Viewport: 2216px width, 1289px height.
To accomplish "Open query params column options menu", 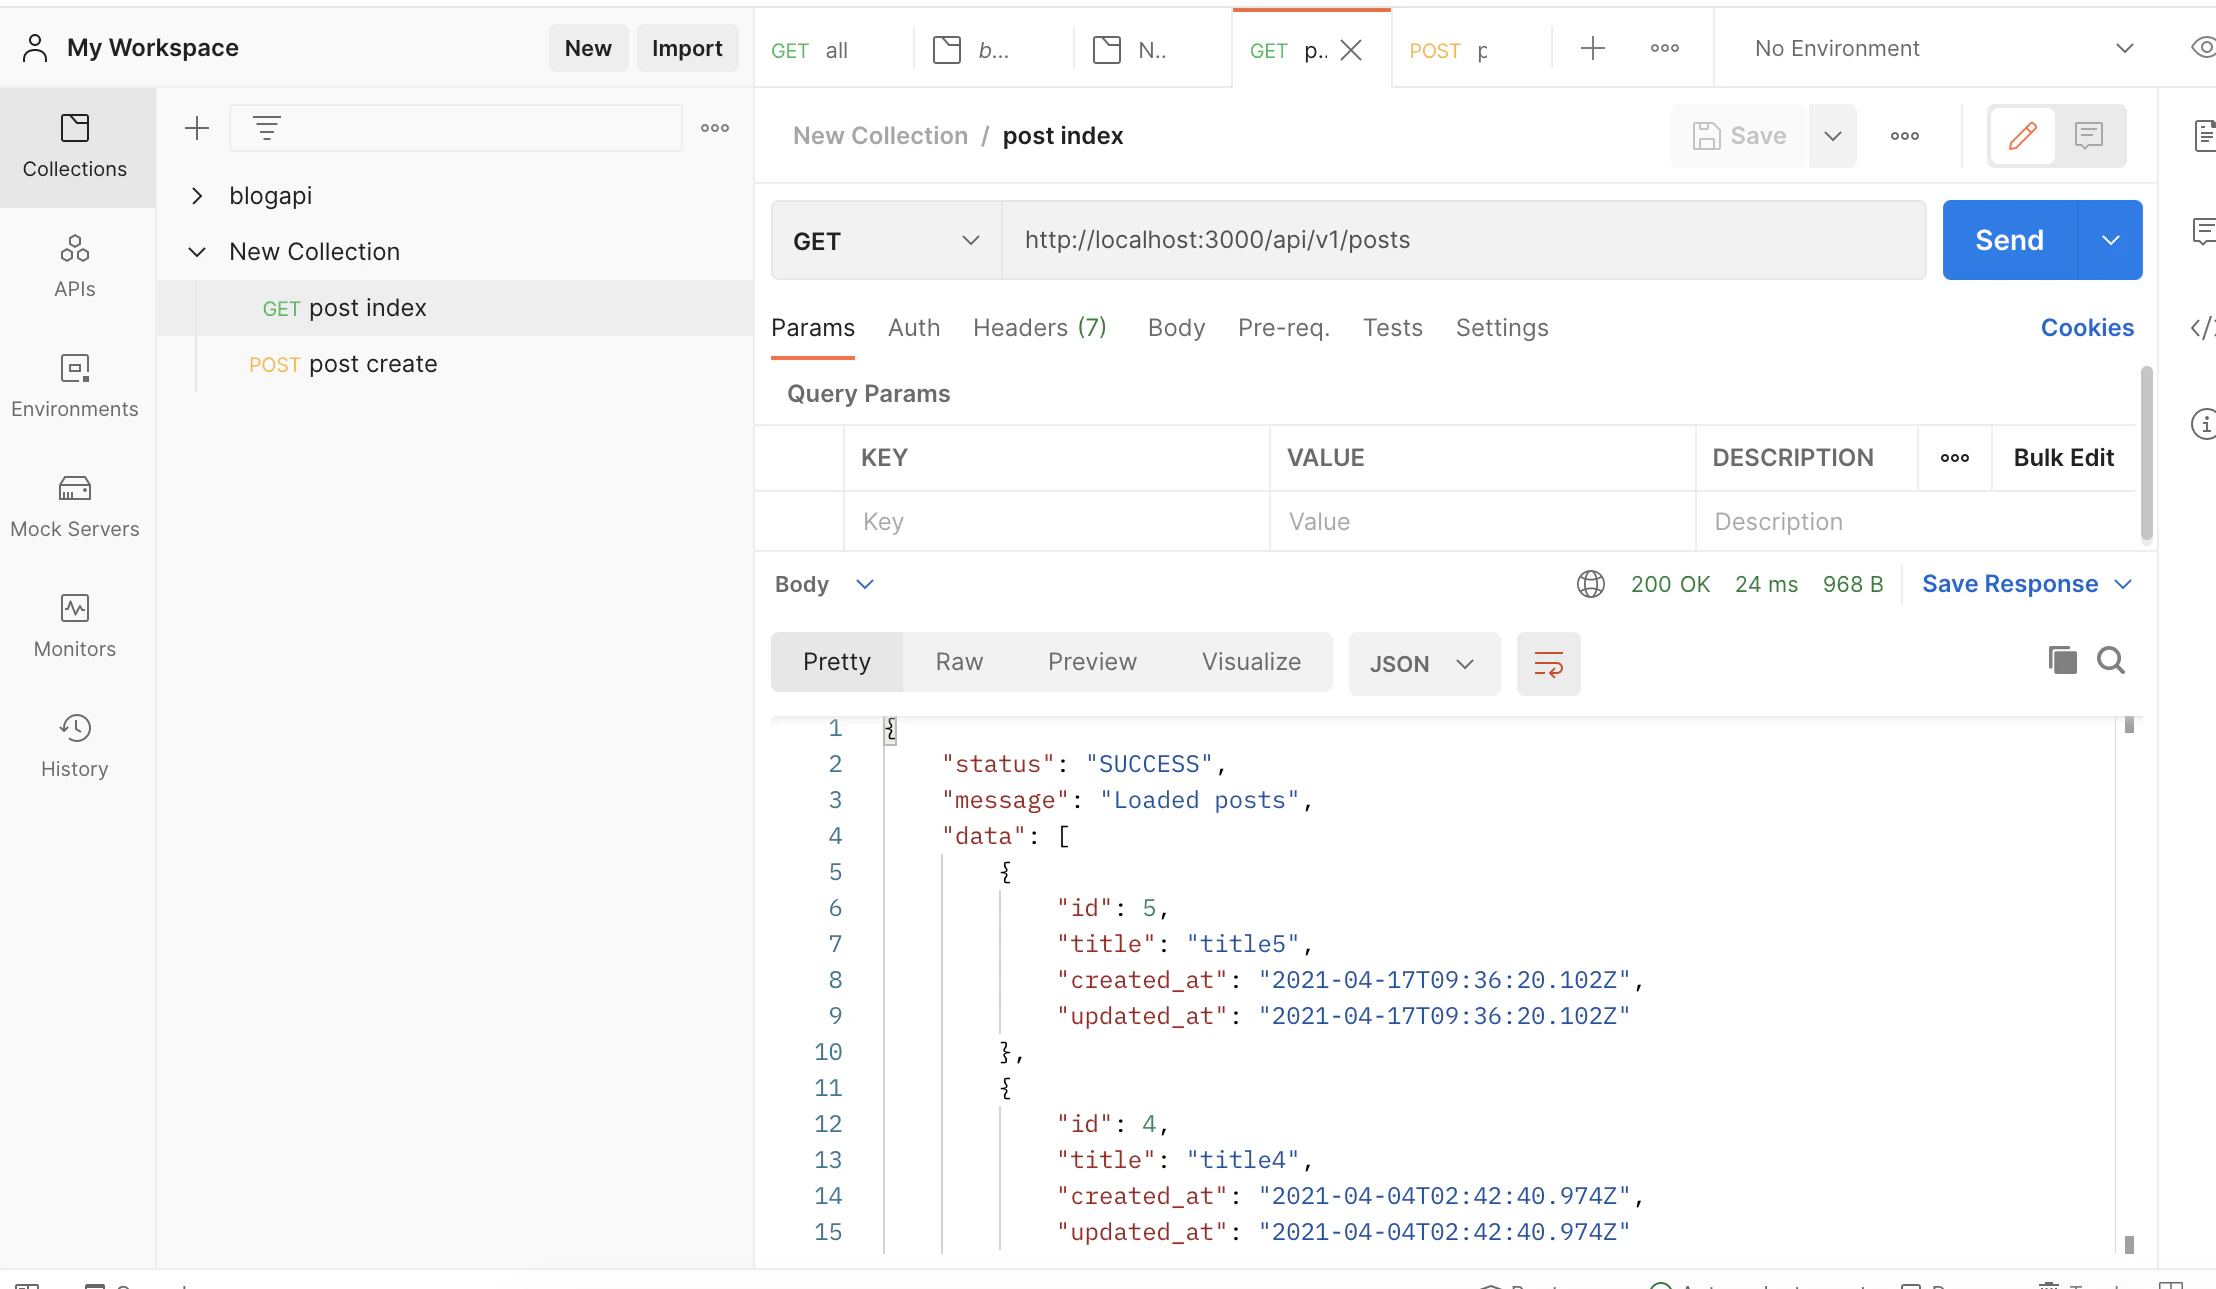I will click(x=1955, y=458).
